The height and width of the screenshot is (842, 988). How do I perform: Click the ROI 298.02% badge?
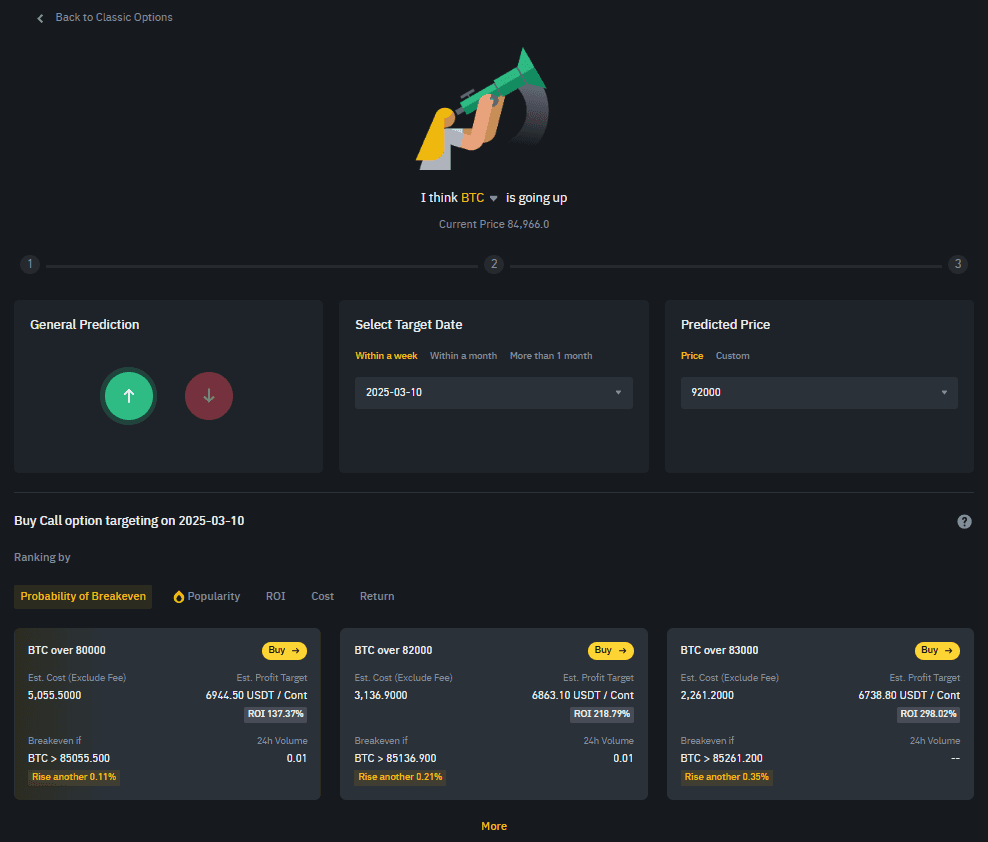928,714
